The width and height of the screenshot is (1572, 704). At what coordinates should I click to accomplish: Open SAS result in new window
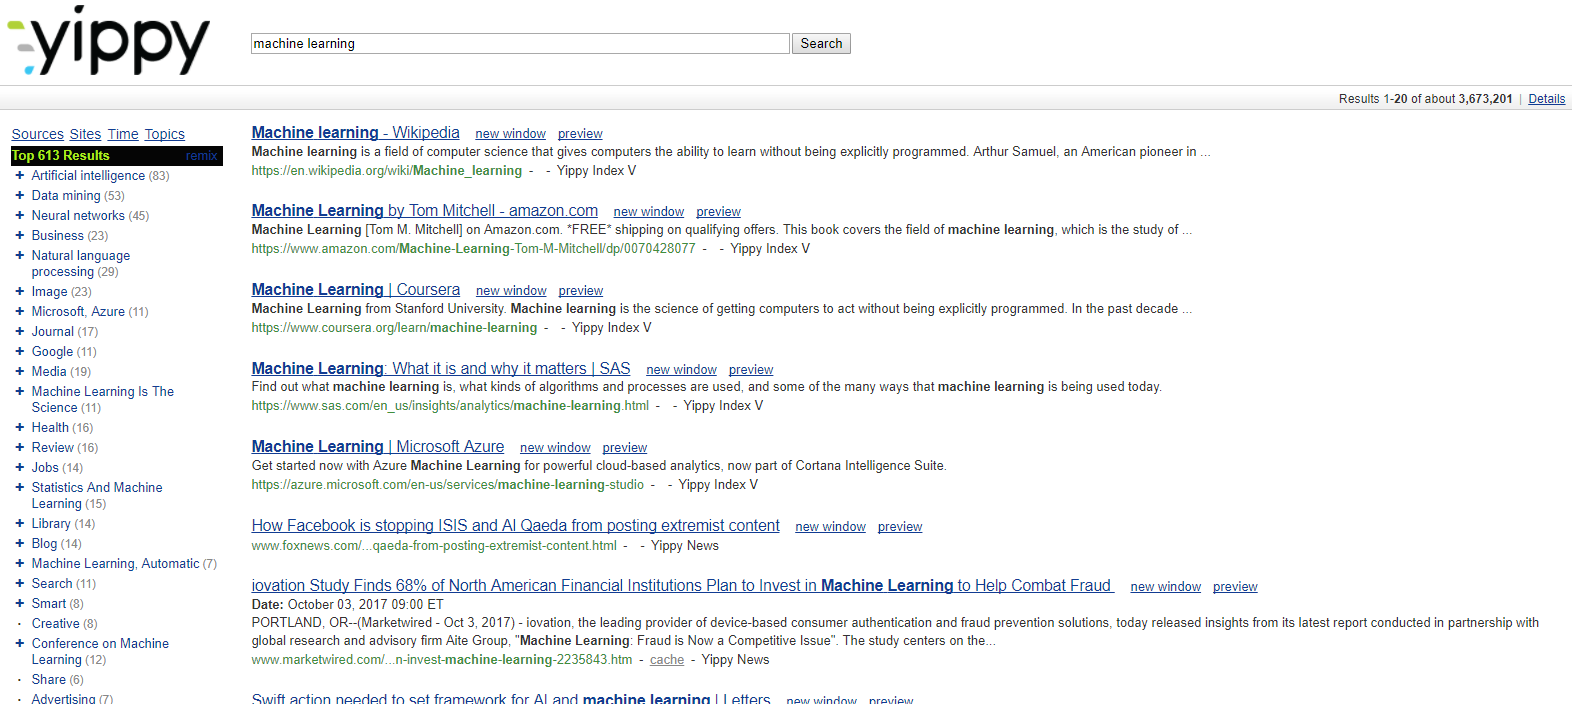(x=681, y=370)
